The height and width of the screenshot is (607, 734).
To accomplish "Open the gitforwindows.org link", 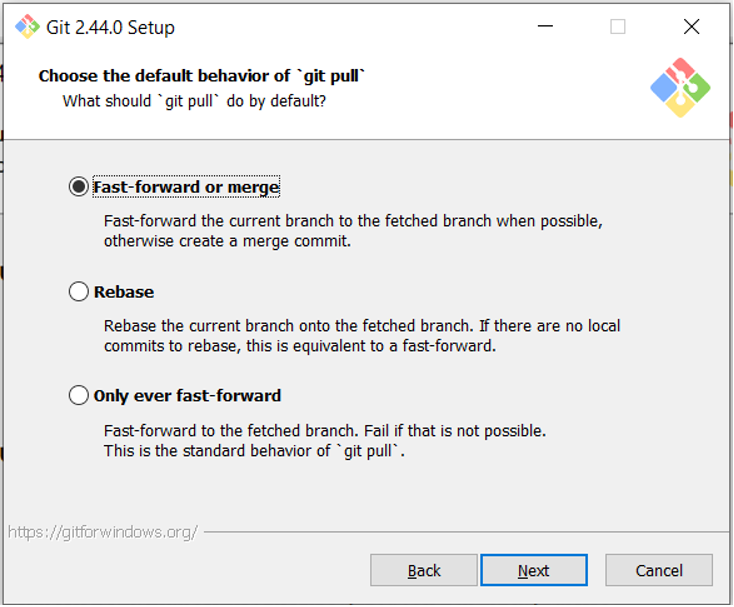I will [103, 532].
